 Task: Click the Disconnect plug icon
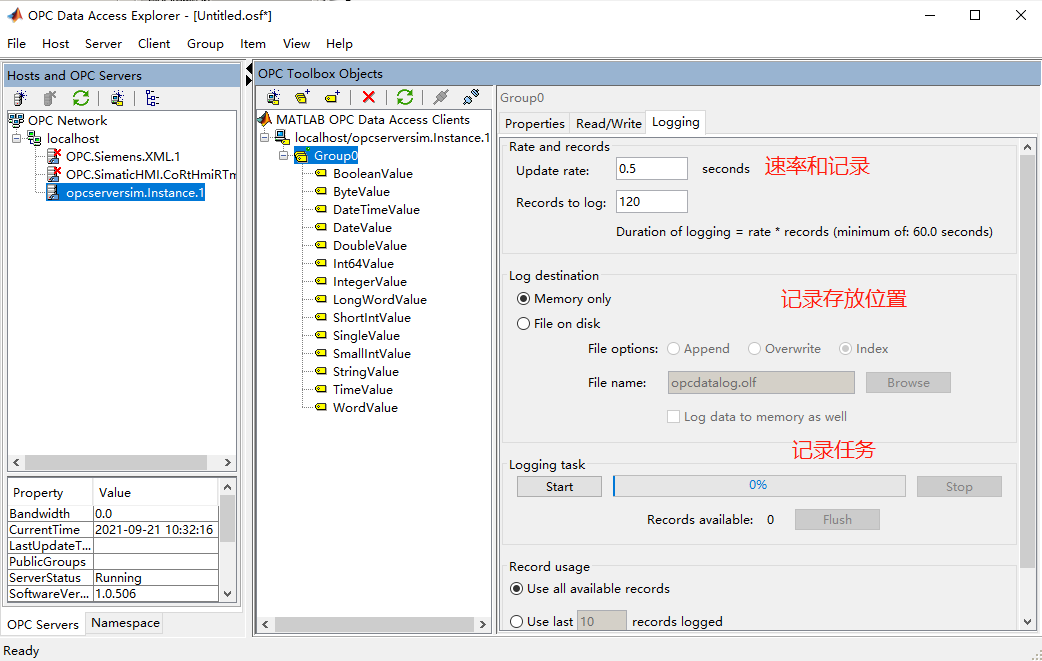point(468,97)
